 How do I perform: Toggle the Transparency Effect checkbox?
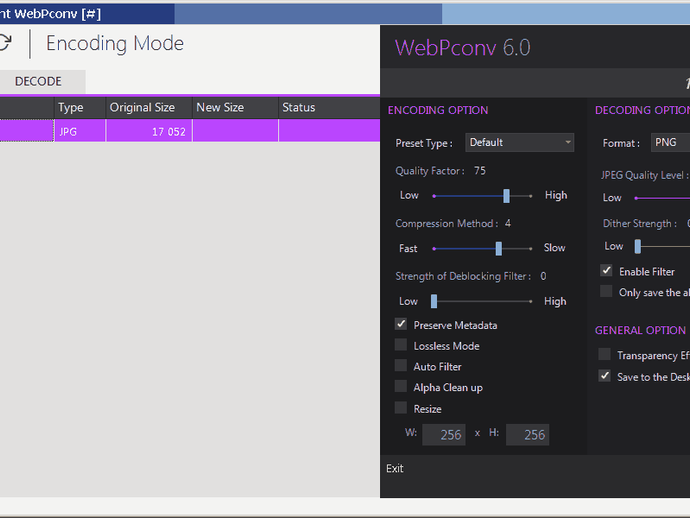click(605, 354)
